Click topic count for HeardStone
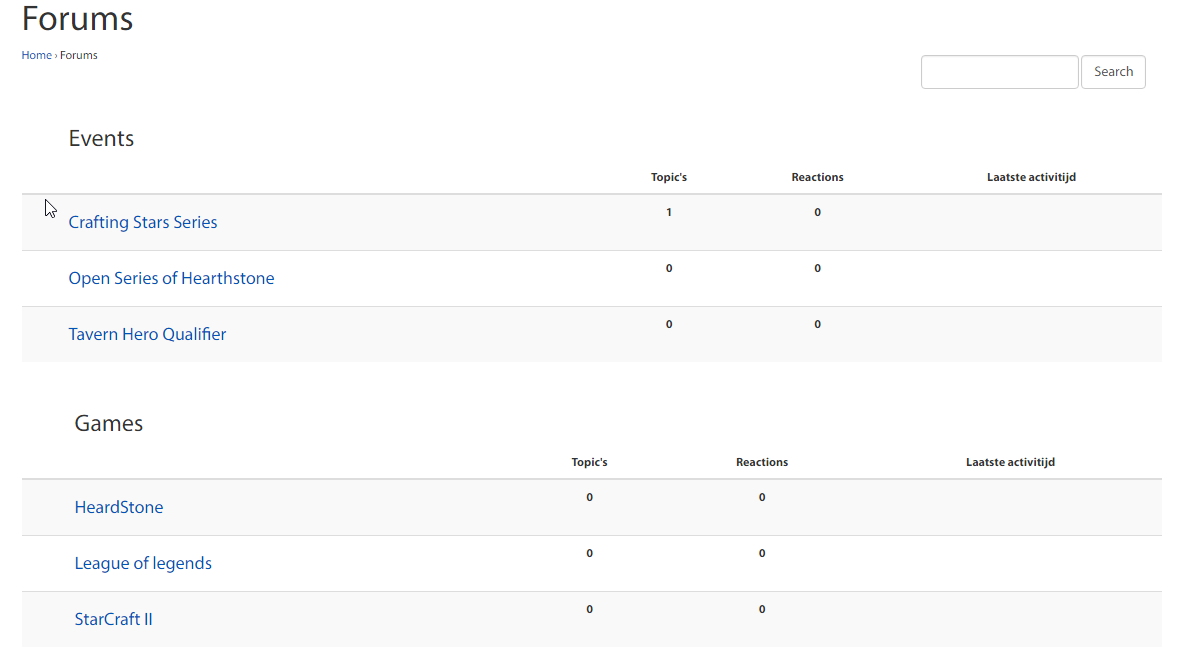The height and width of the screenshot is (661, 1189). (589, 497)
